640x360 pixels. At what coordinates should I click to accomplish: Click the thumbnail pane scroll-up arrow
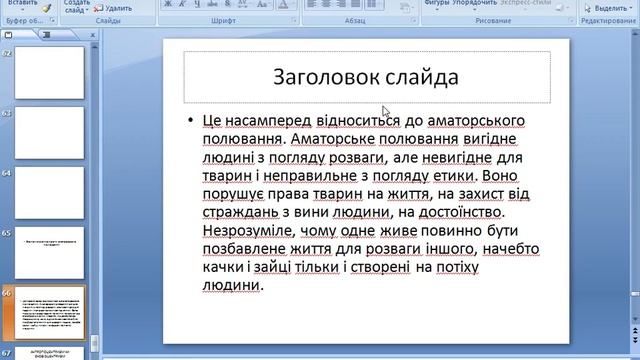(x=94, y=48)
